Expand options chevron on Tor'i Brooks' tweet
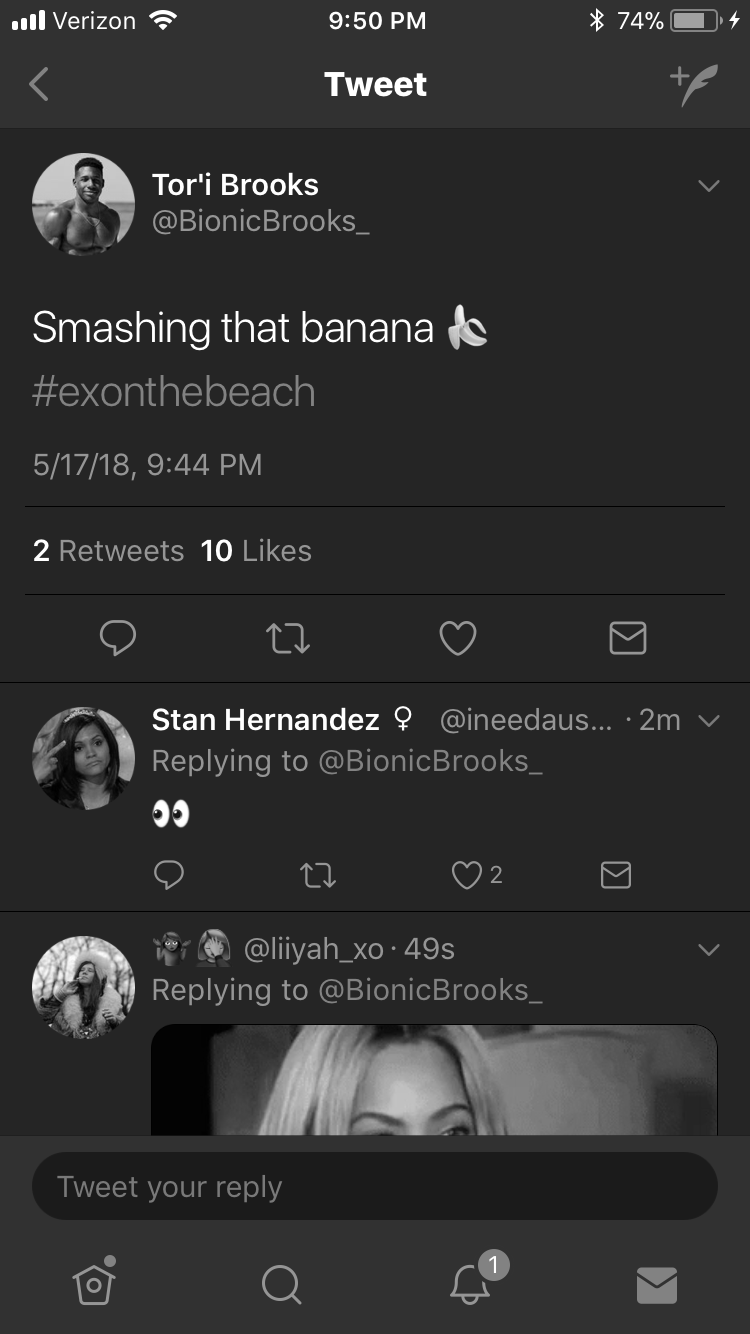Viewport: 750px width, 1334px height. click(x=709, y=186)
